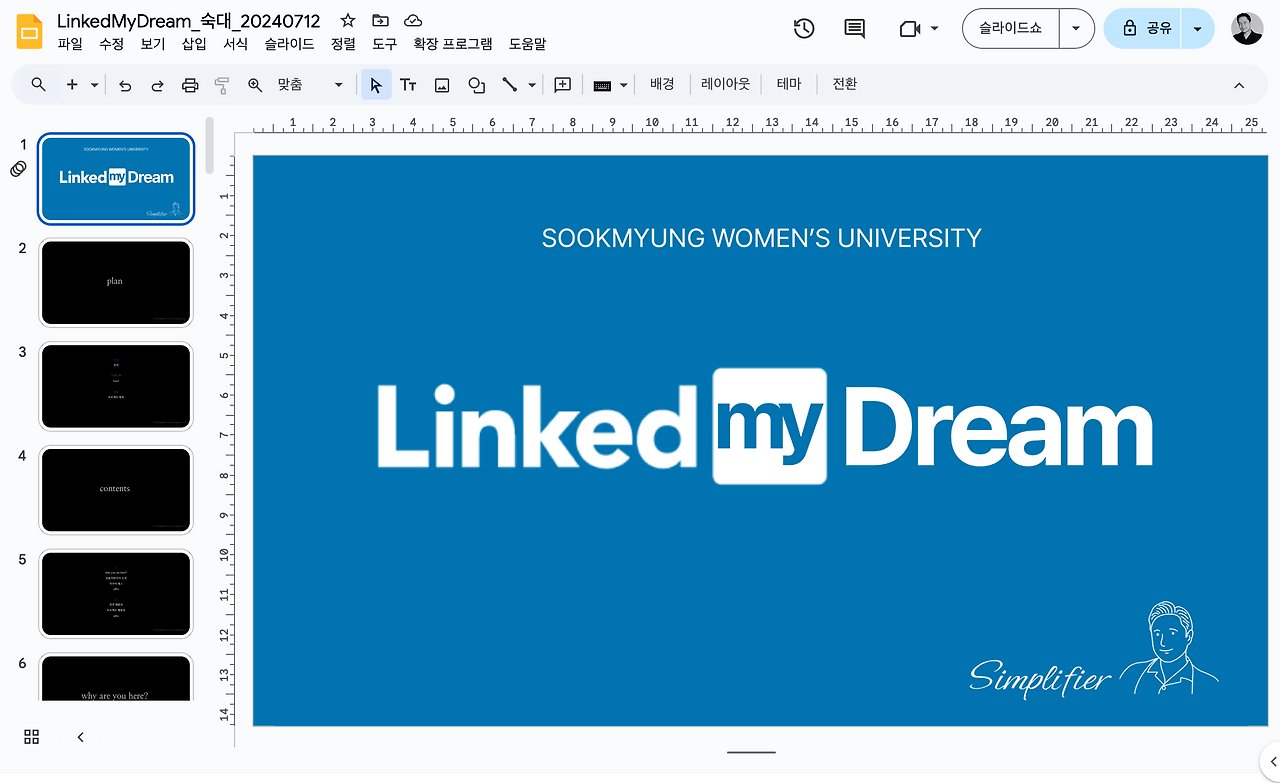Click the print icon

(x=190, y=85)
